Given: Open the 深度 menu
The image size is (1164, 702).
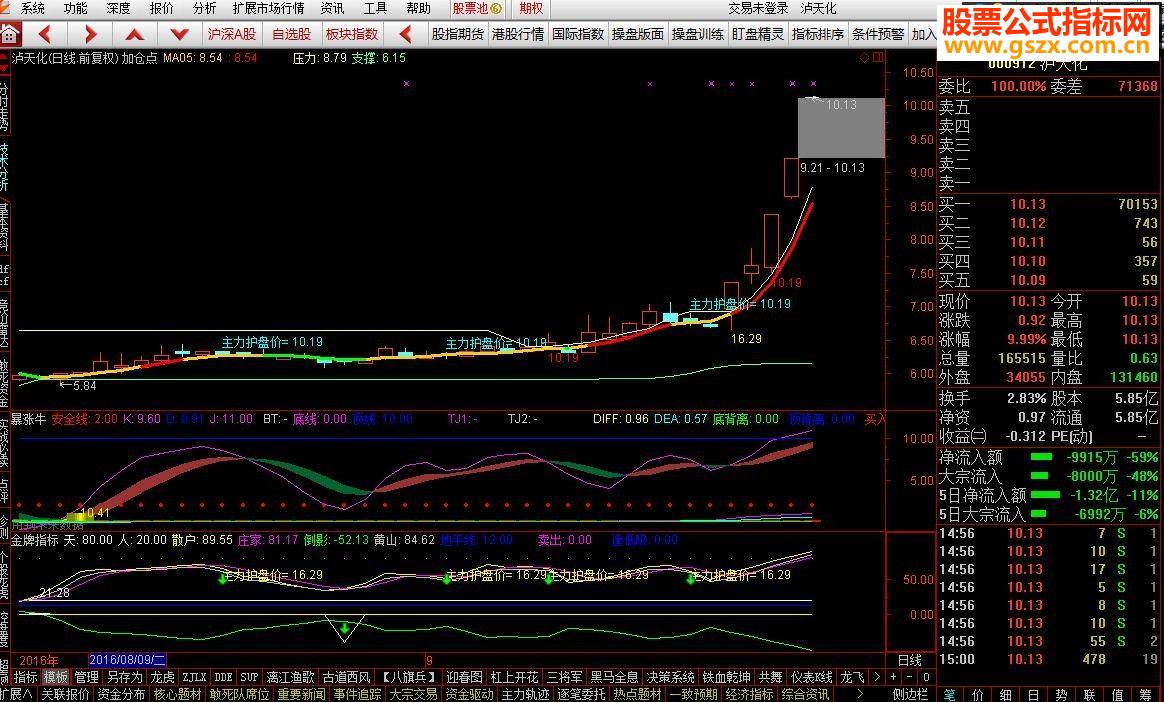Looking at the screenshot, I should pos(118,9).
